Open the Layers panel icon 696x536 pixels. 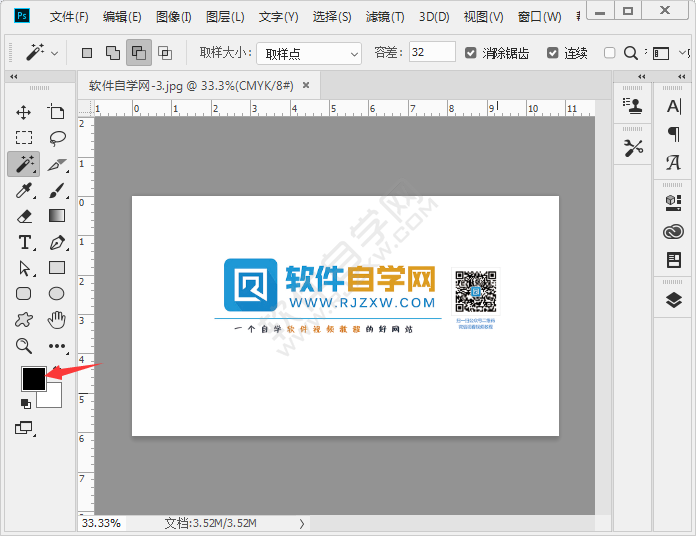point(674,300)
